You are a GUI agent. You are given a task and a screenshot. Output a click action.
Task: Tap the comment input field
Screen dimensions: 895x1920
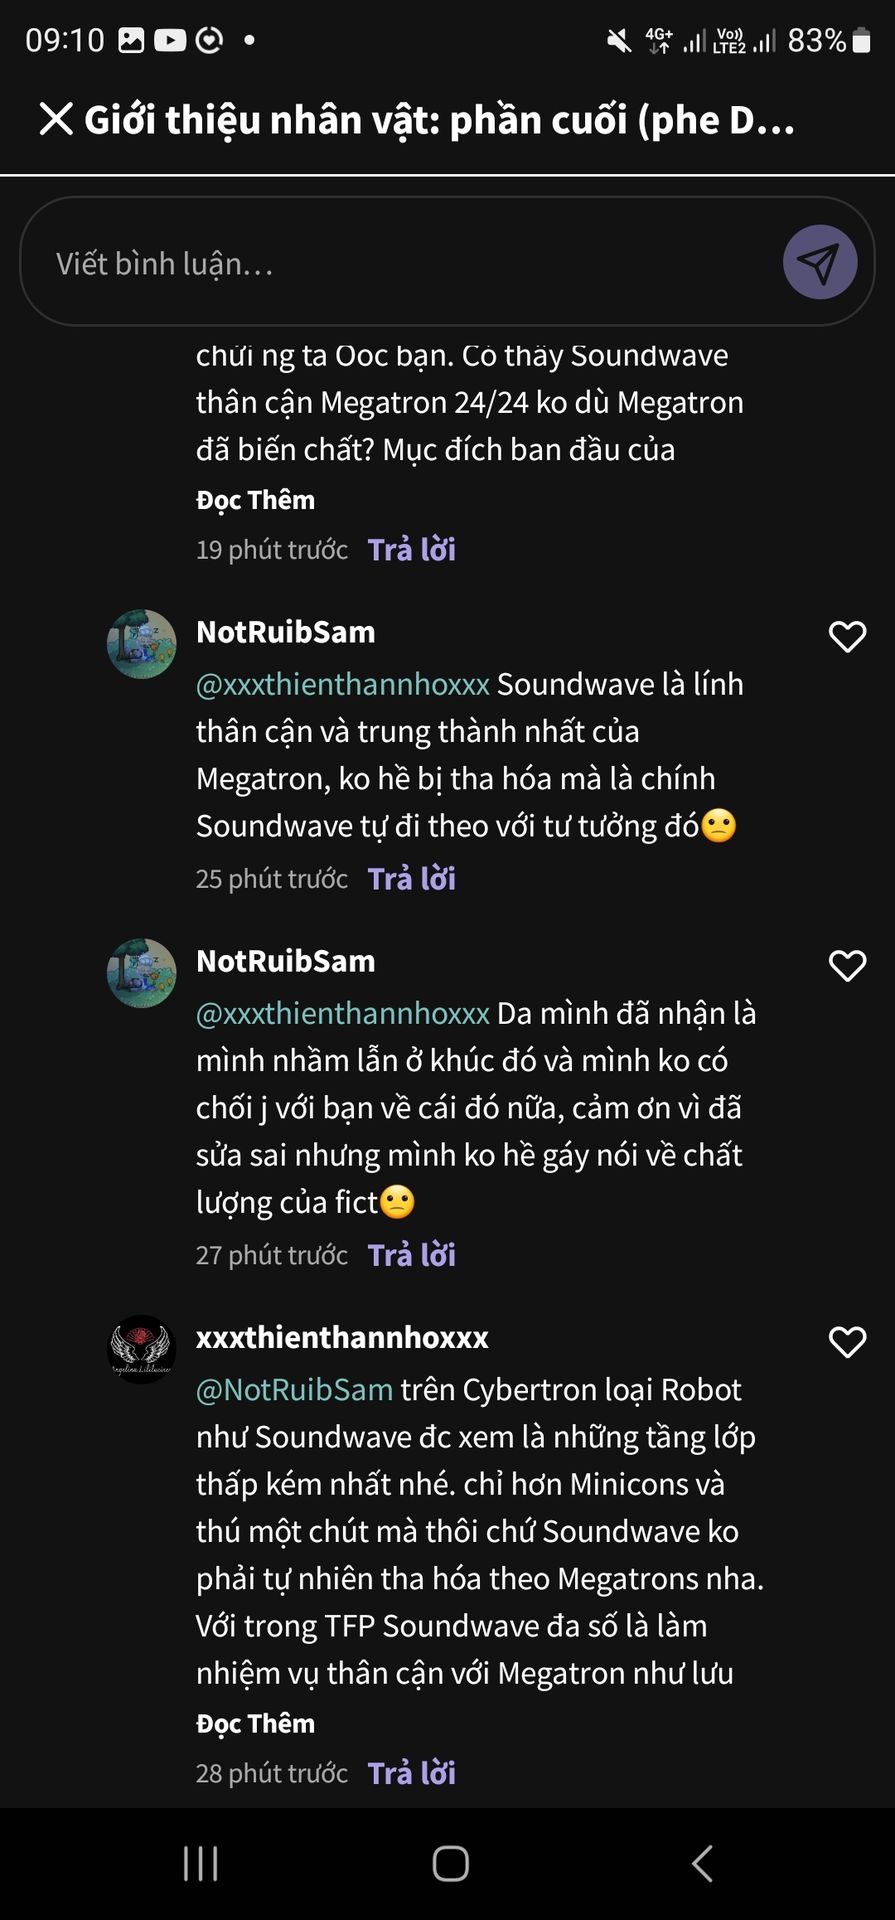tap(400, 263)
